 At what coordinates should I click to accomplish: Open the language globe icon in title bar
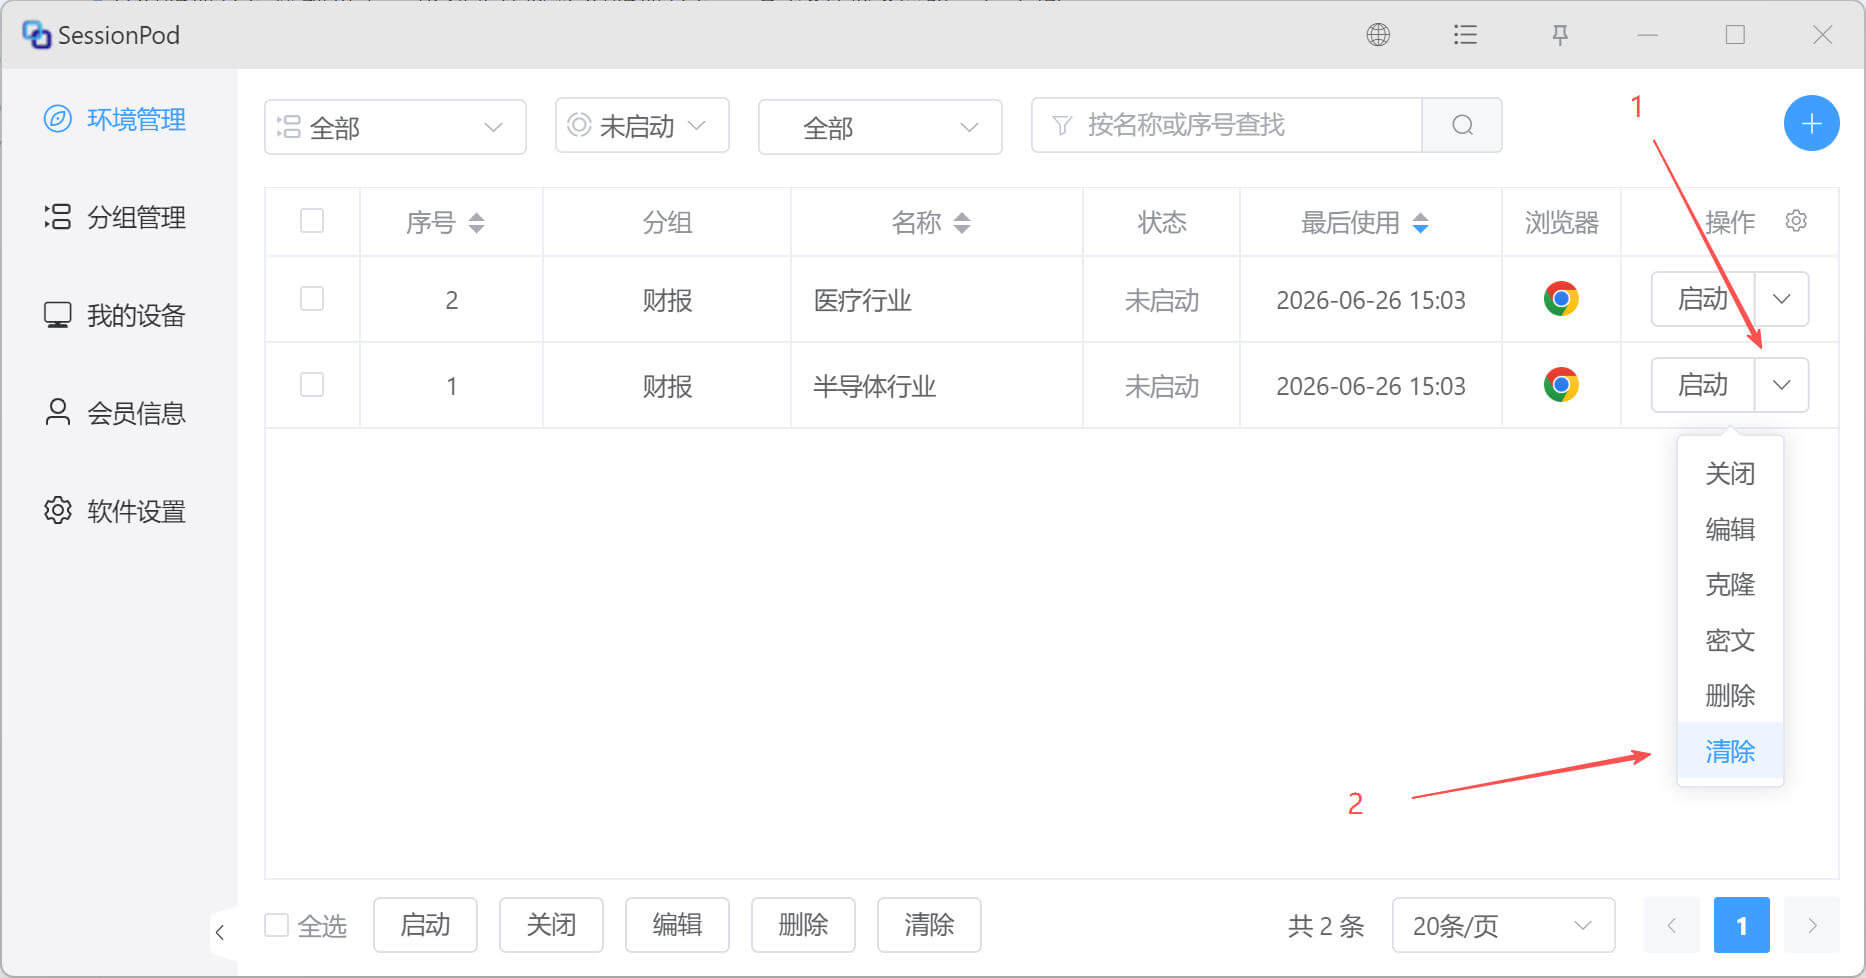1378,35
